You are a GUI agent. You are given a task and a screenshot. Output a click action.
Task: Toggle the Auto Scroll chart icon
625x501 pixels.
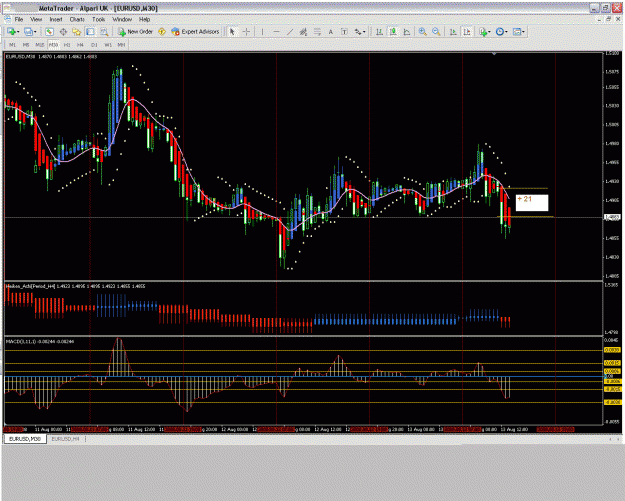pyautogui.click(x=453, y=31)
